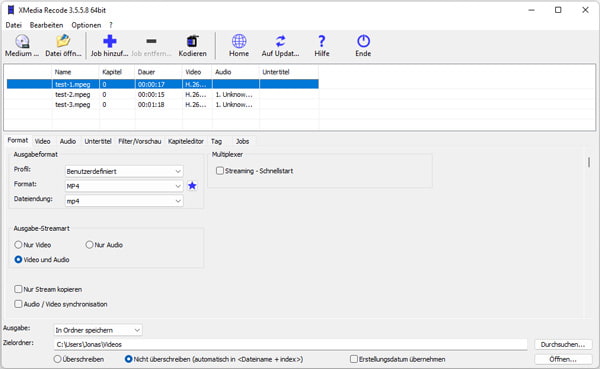The height and width of the screenshot is (369, 600).
Task: Open the ? menu in menu bar
Action: (x=111, y=25)
